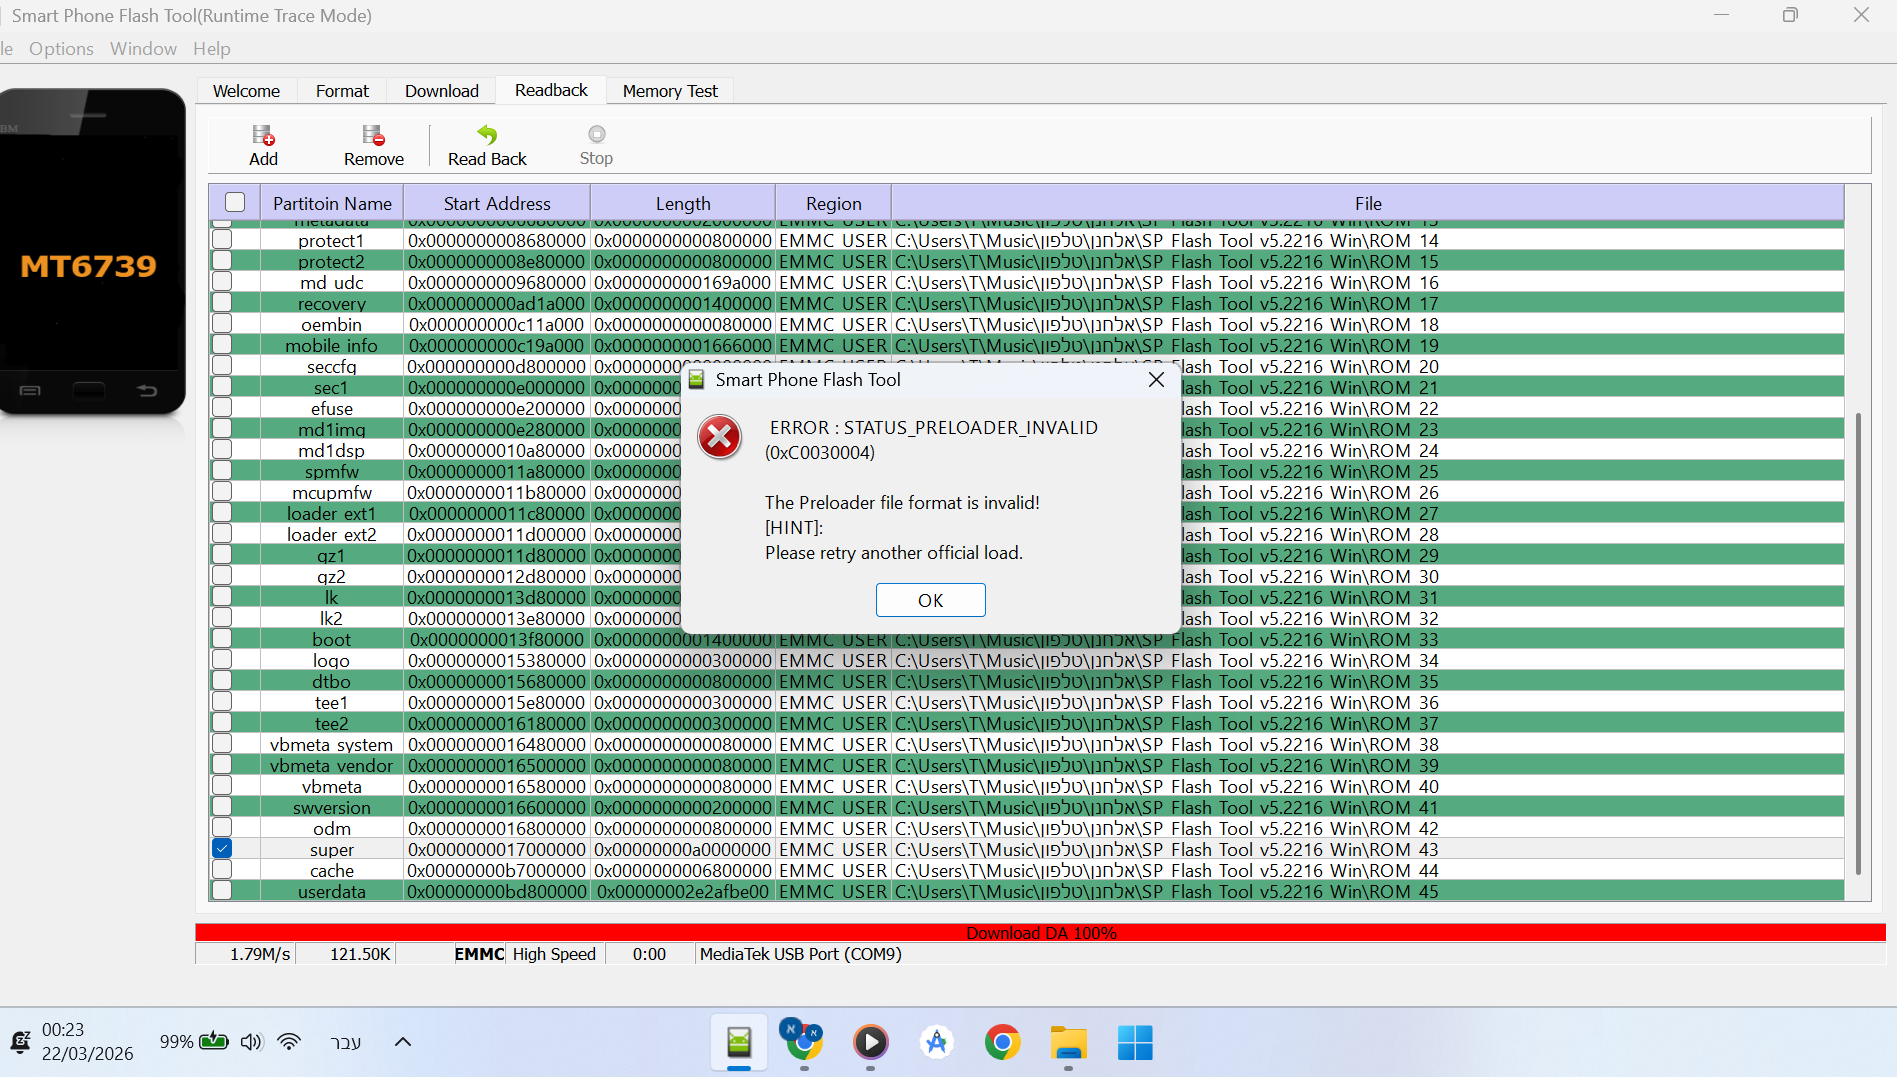Expand the system tray hidden icons chevron
1897x1077 pixels.
(403, 1042)
